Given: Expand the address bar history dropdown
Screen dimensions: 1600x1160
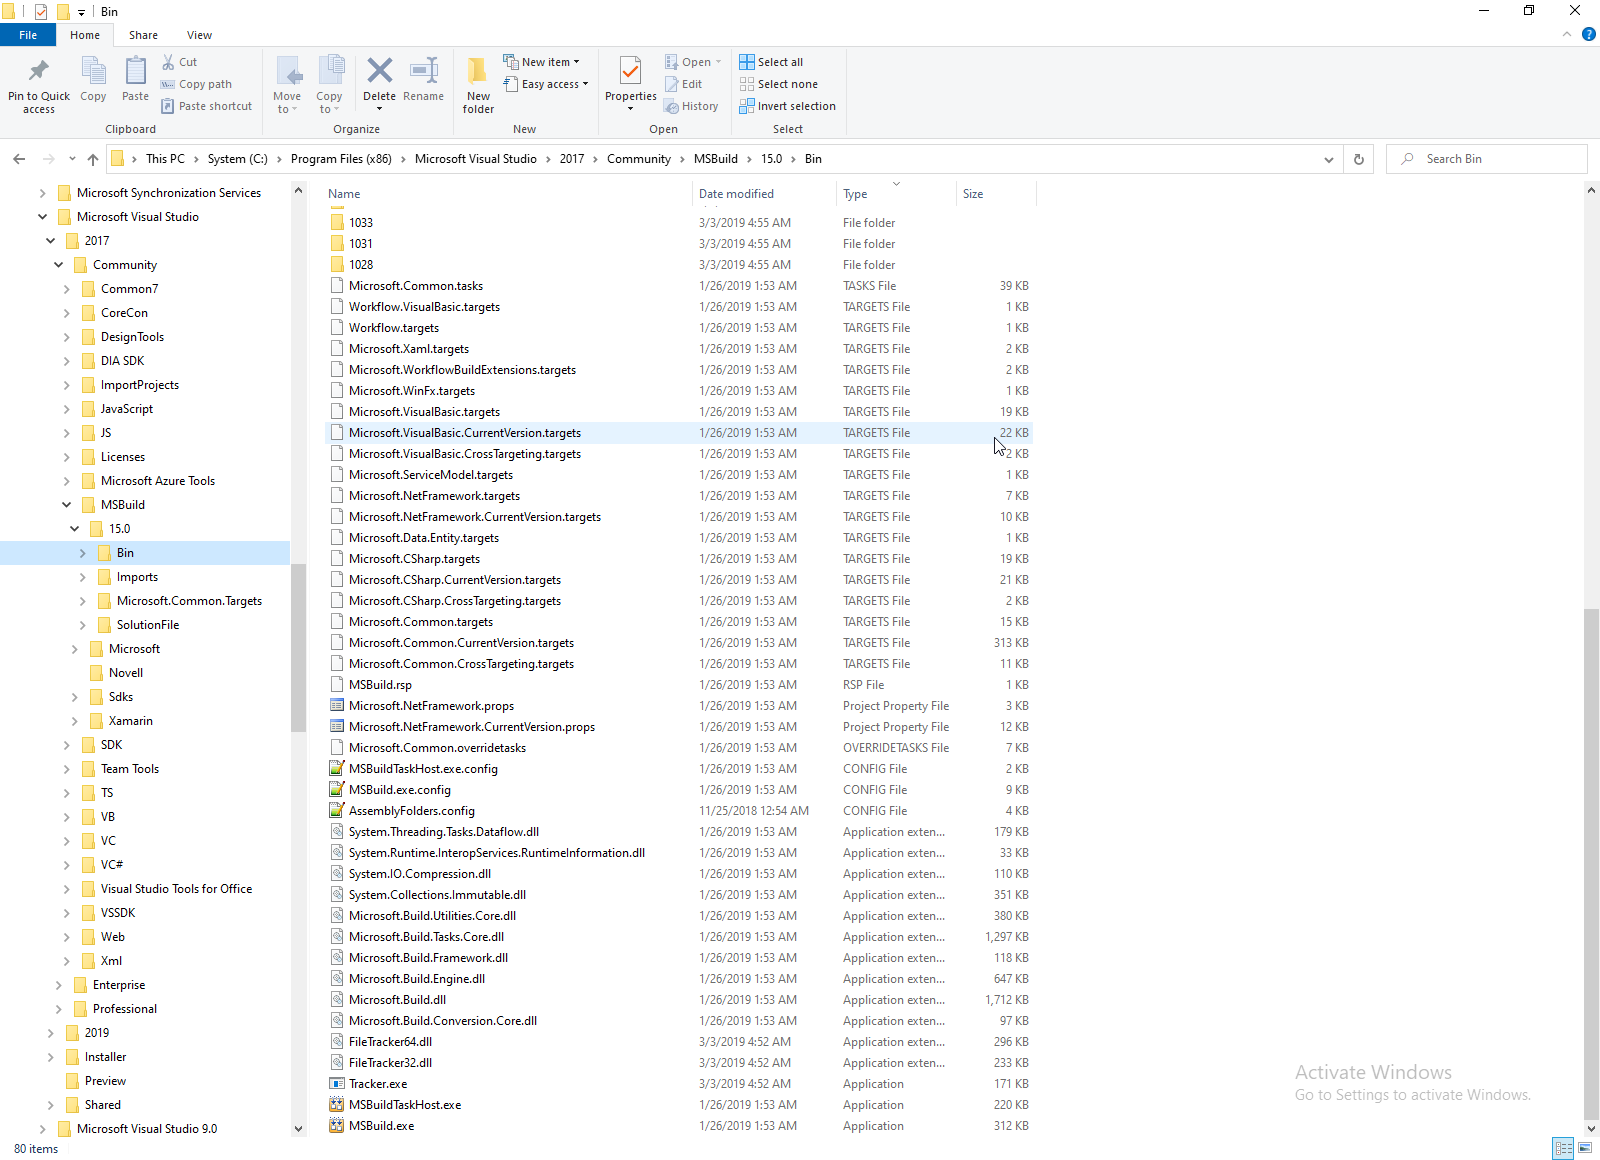Looking at the screenshot, I should [1328, 159].
